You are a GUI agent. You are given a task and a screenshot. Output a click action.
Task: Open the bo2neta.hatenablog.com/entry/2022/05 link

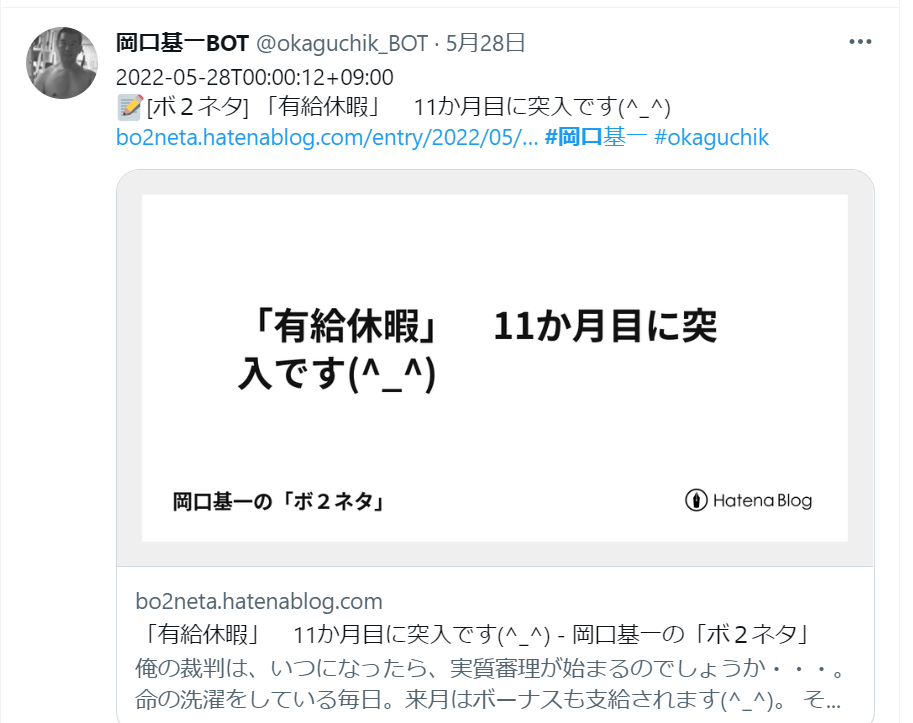coord(327,137)
